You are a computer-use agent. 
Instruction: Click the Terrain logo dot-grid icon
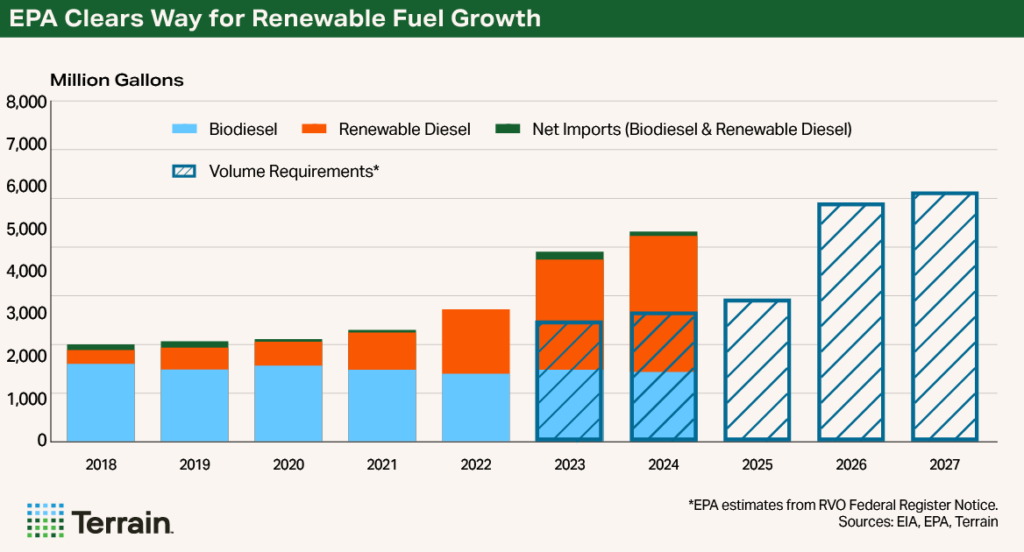click(45, 521)
